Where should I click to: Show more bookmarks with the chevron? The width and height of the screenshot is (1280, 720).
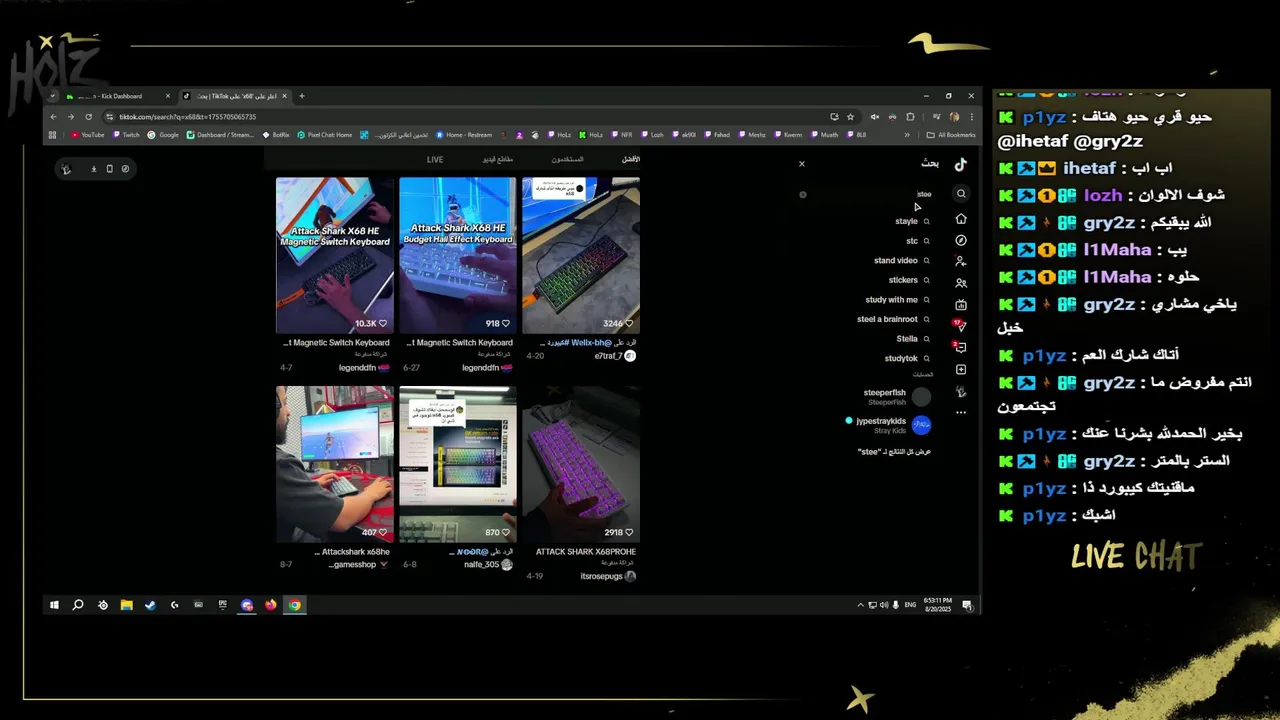tap(907, 135)
